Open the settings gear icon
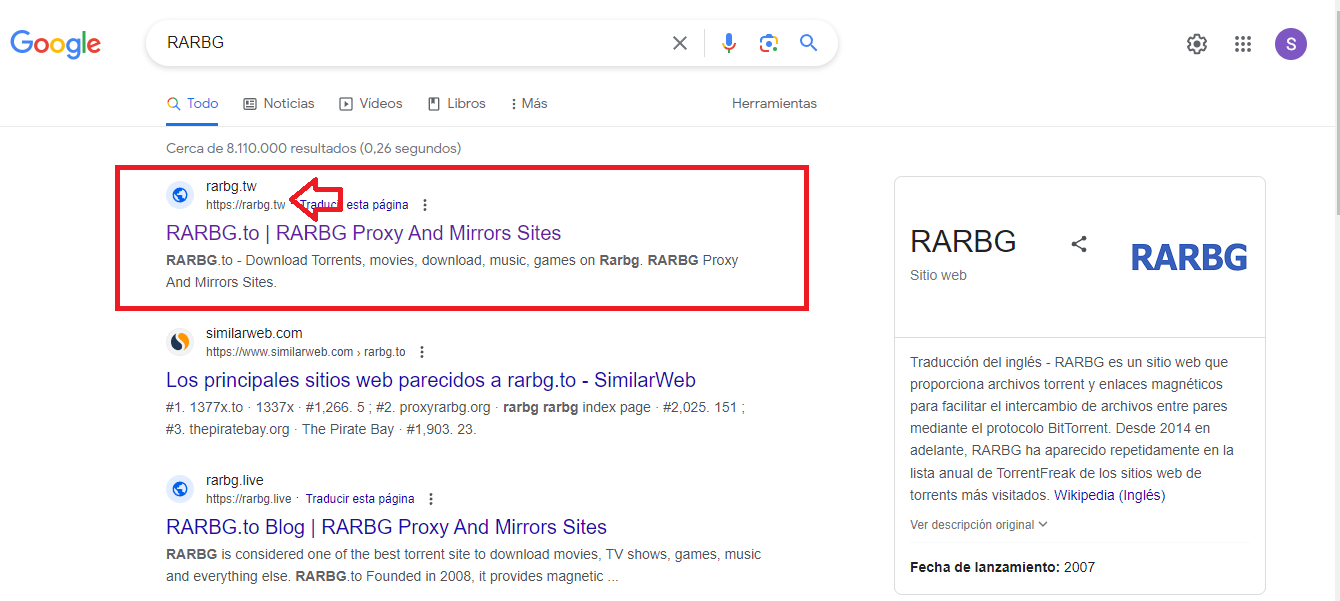 [x=1197, y=44]
